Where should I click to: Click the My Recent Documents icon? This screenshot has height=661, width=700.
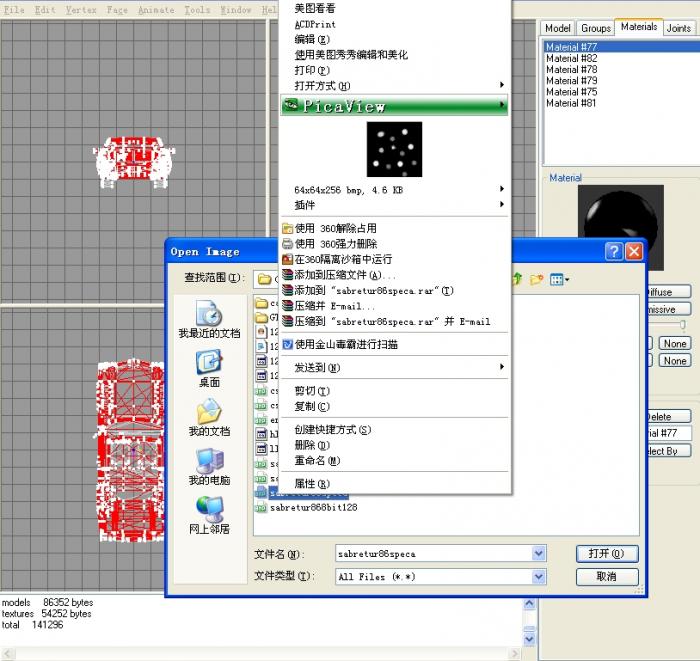pyautogui.click(x=209, y=313)
